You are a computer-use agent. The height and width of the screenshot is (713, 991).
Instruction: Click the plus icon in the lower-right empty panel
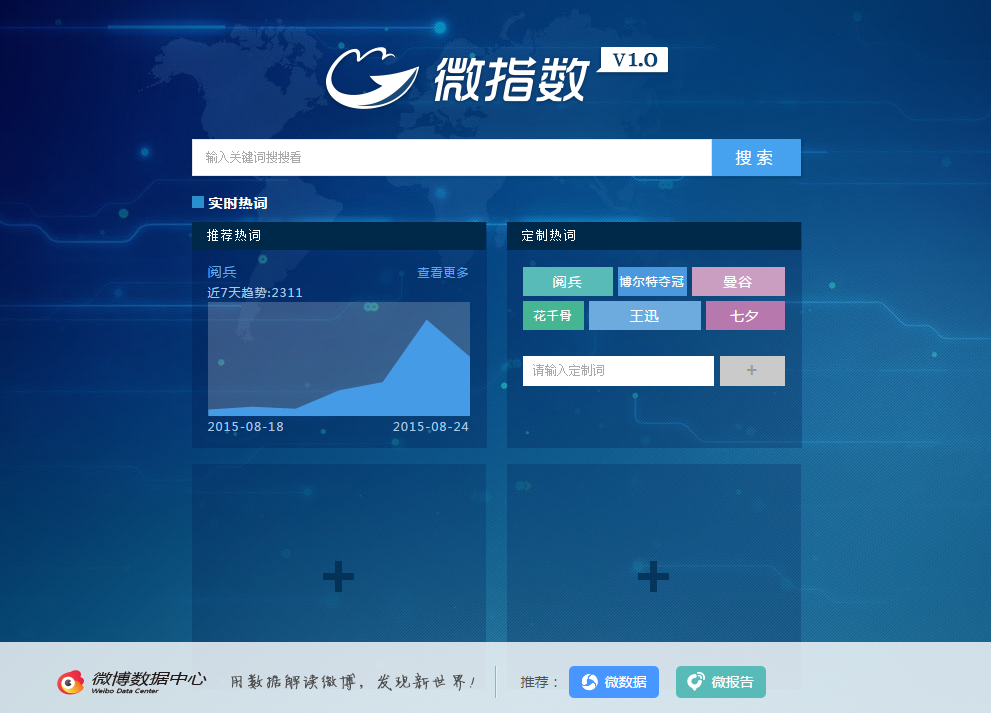click(654, 576)
